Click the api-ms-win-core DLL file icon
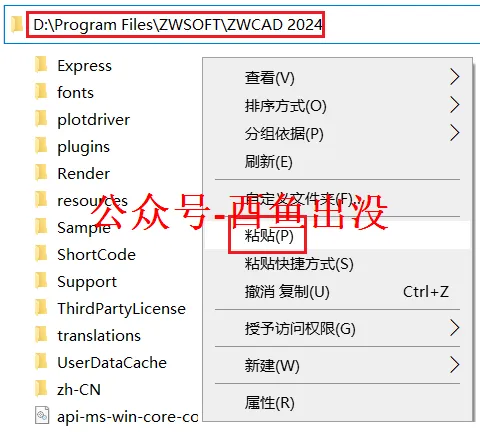Image resolution: width=480 pixels, height=432 pixels. pos(42,416)
